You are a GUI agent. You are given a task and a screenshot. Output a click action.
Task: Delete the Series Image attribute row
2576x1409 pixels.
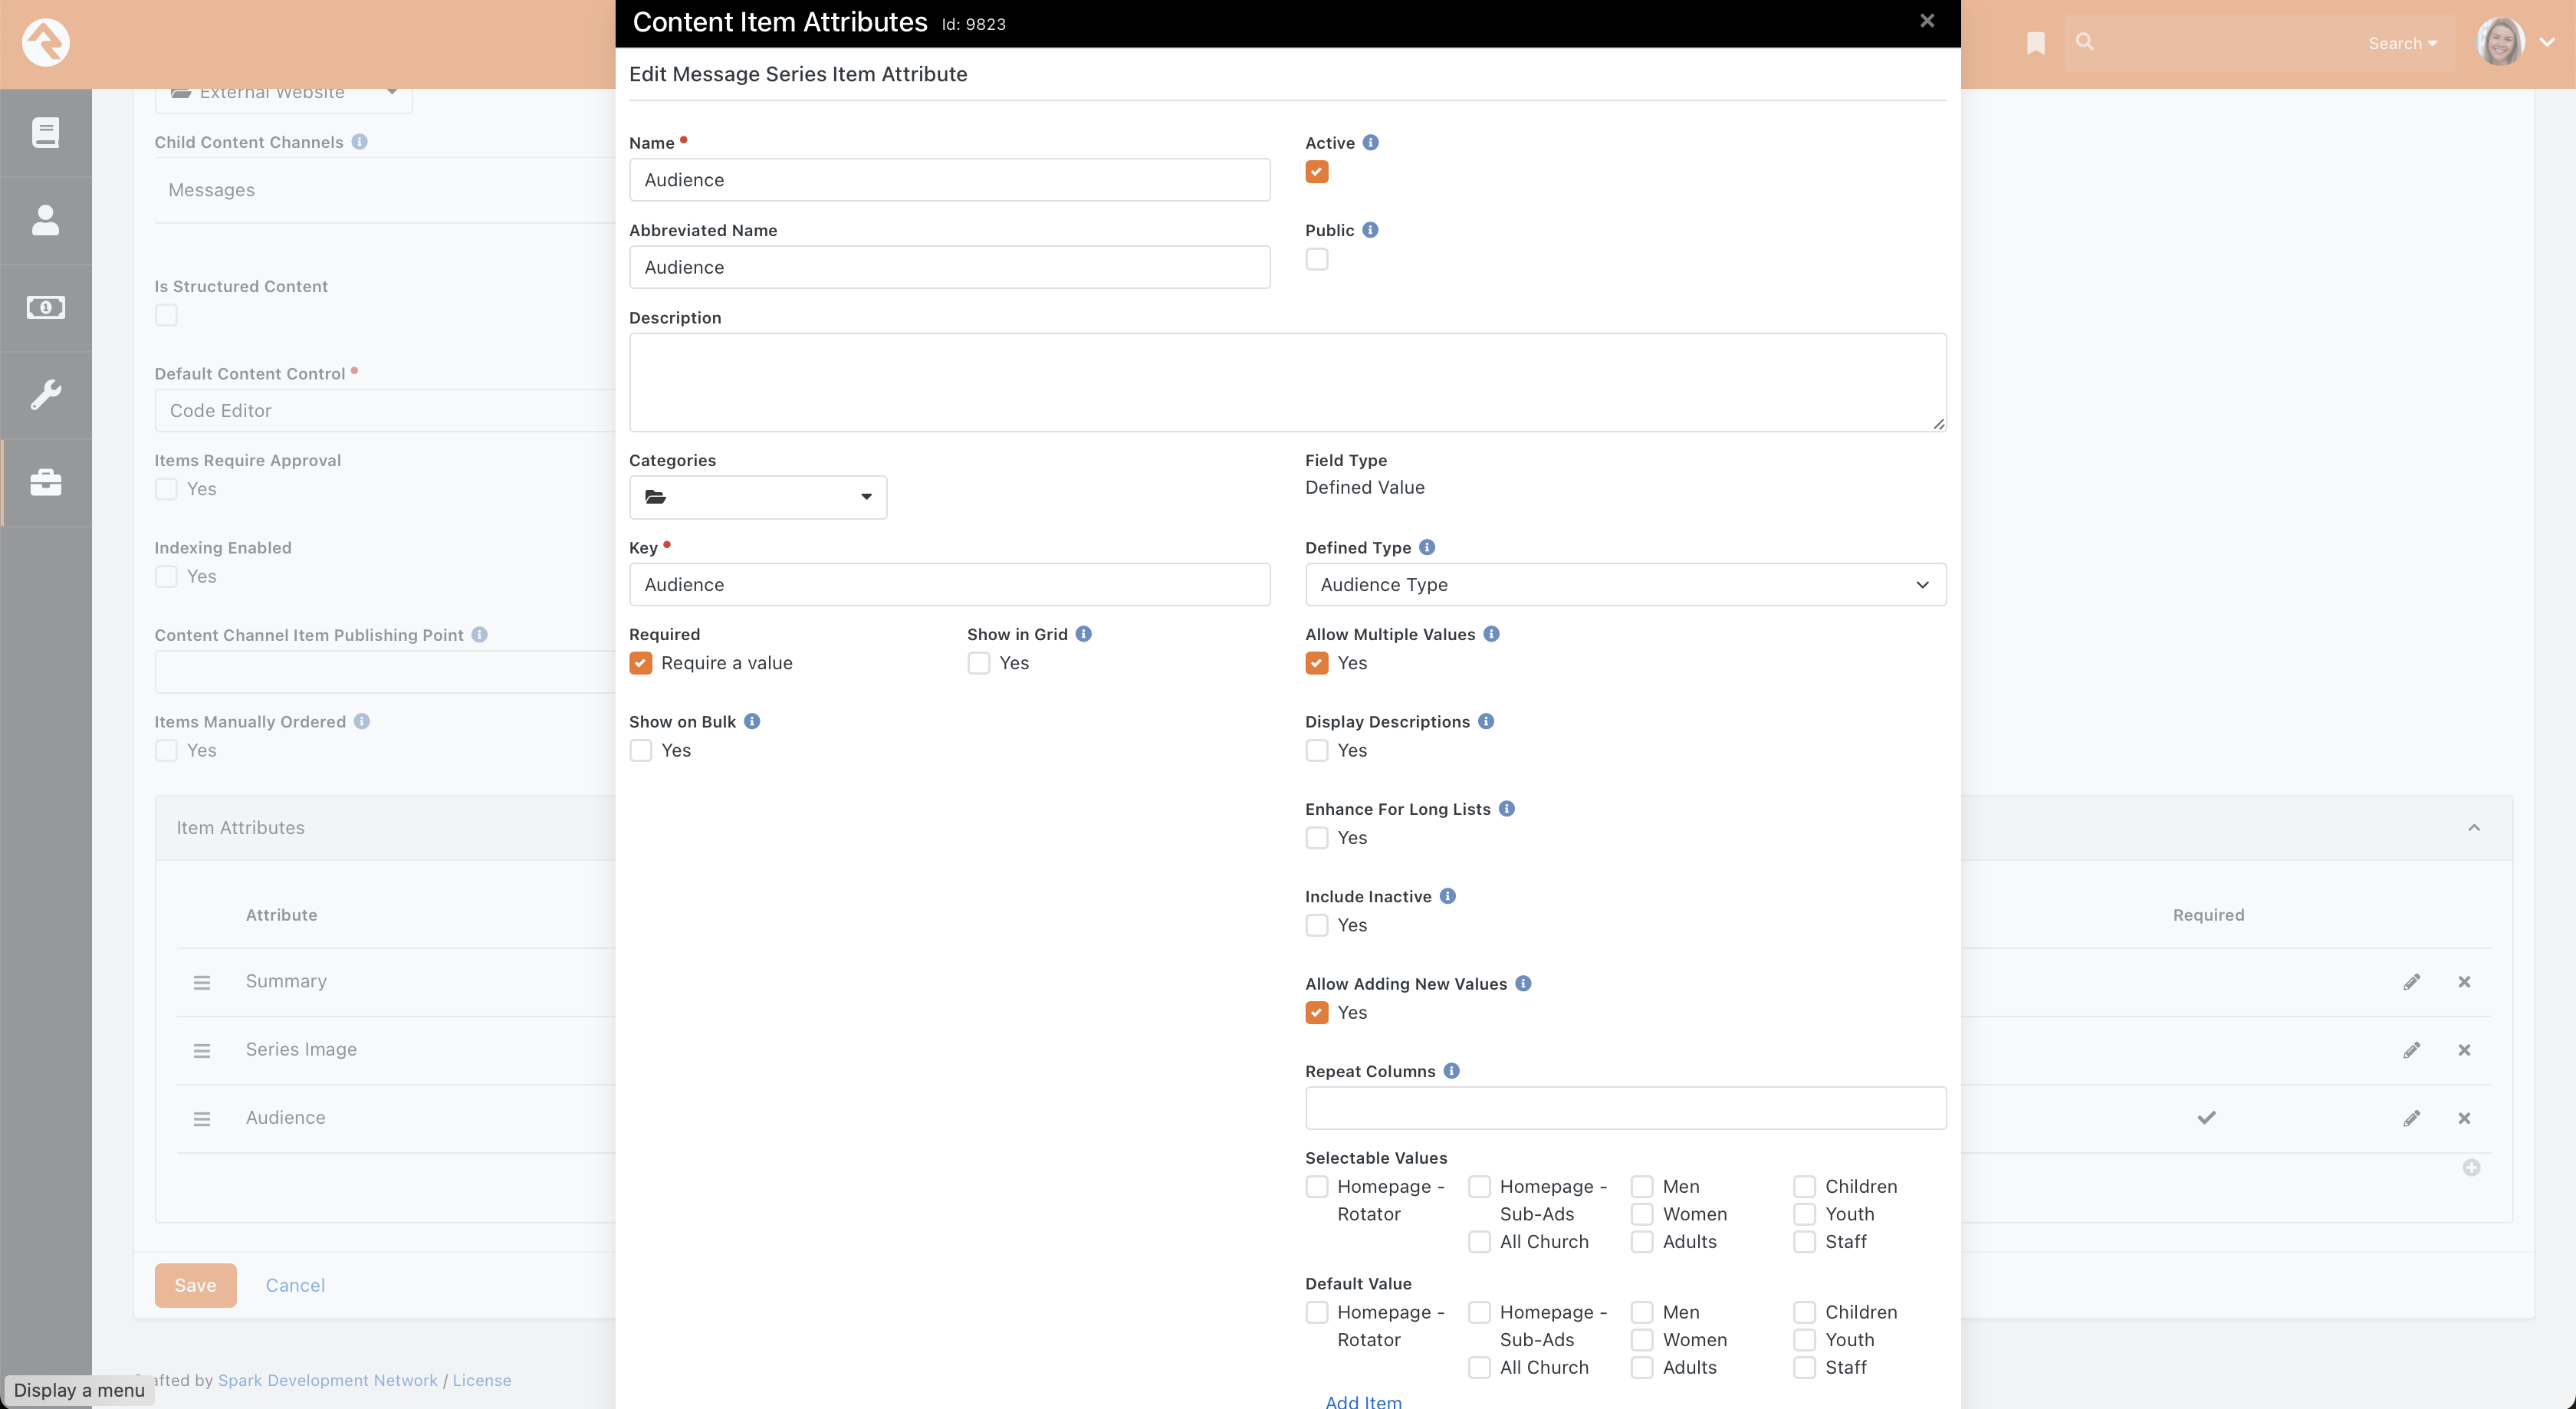click(2464, 1050)
